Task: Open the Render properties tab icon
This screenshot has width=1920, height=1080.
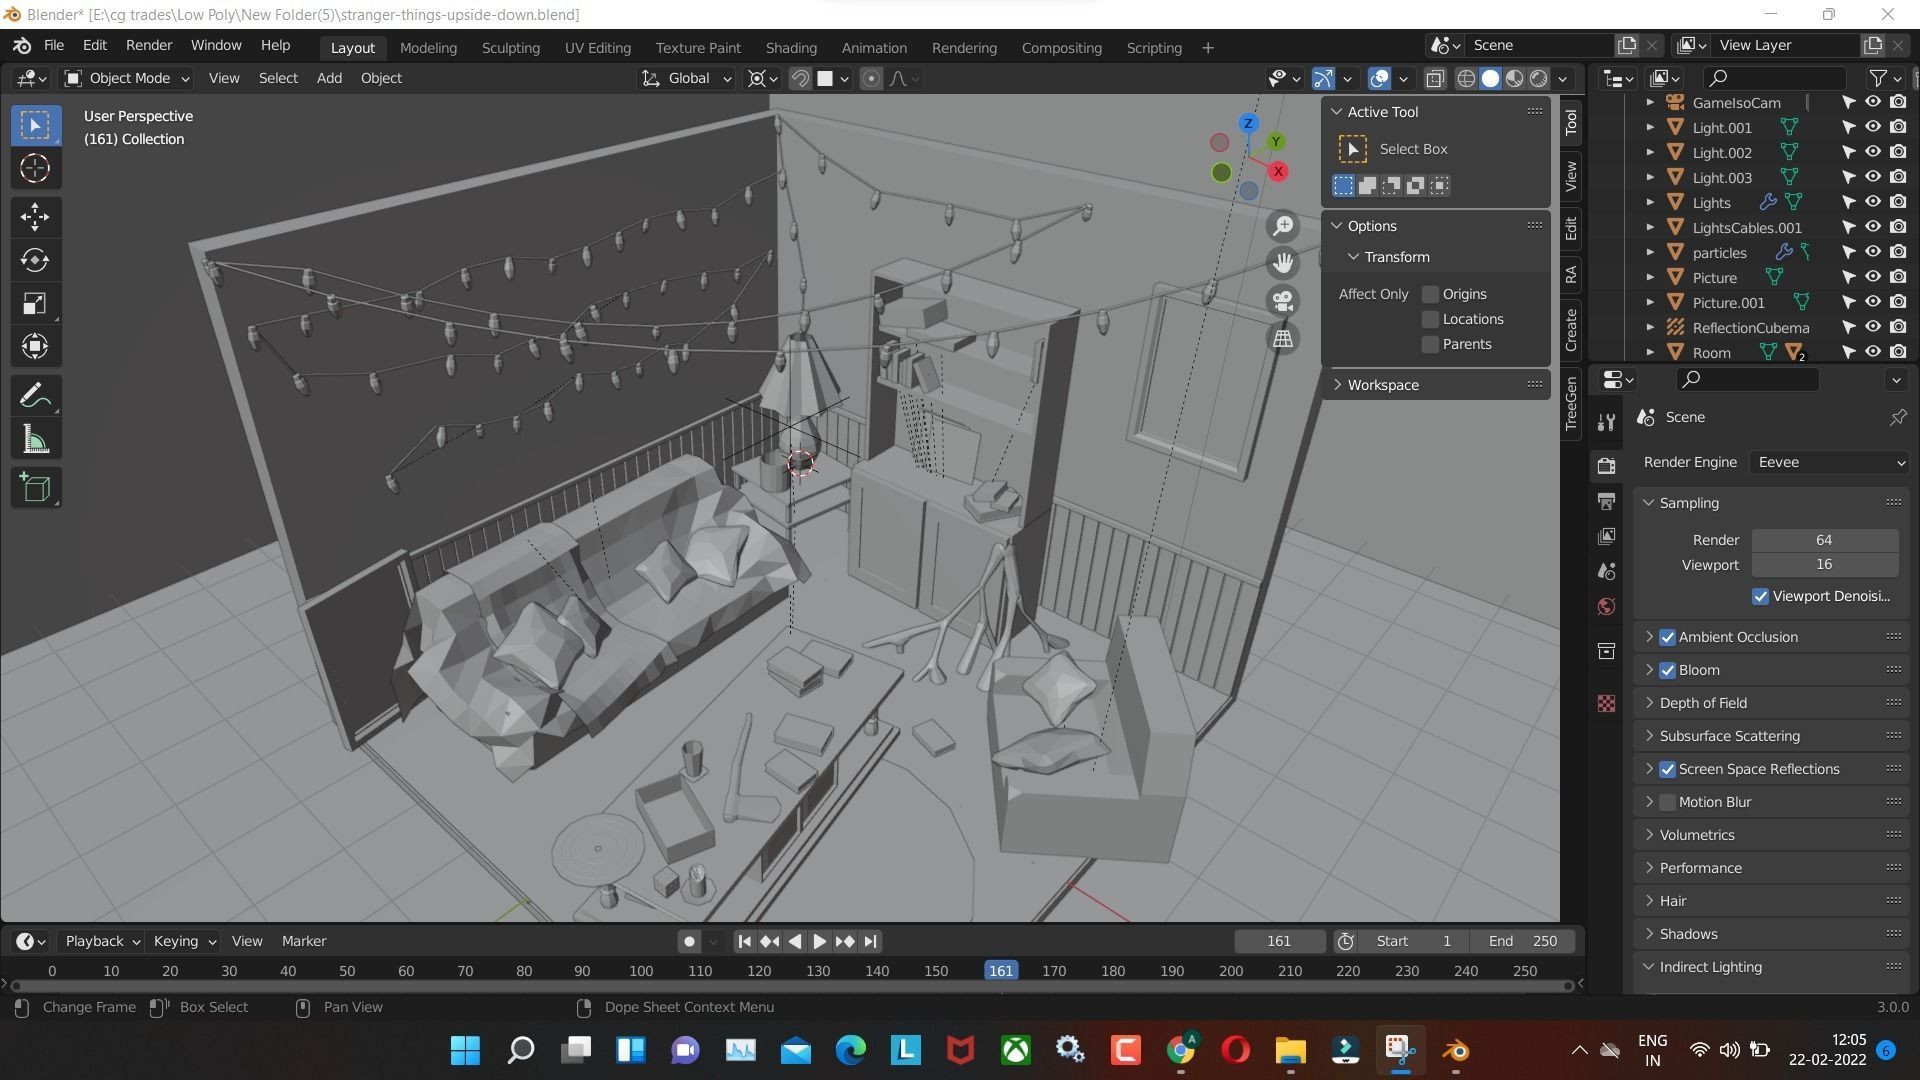Action: (x=1607, y=466)
